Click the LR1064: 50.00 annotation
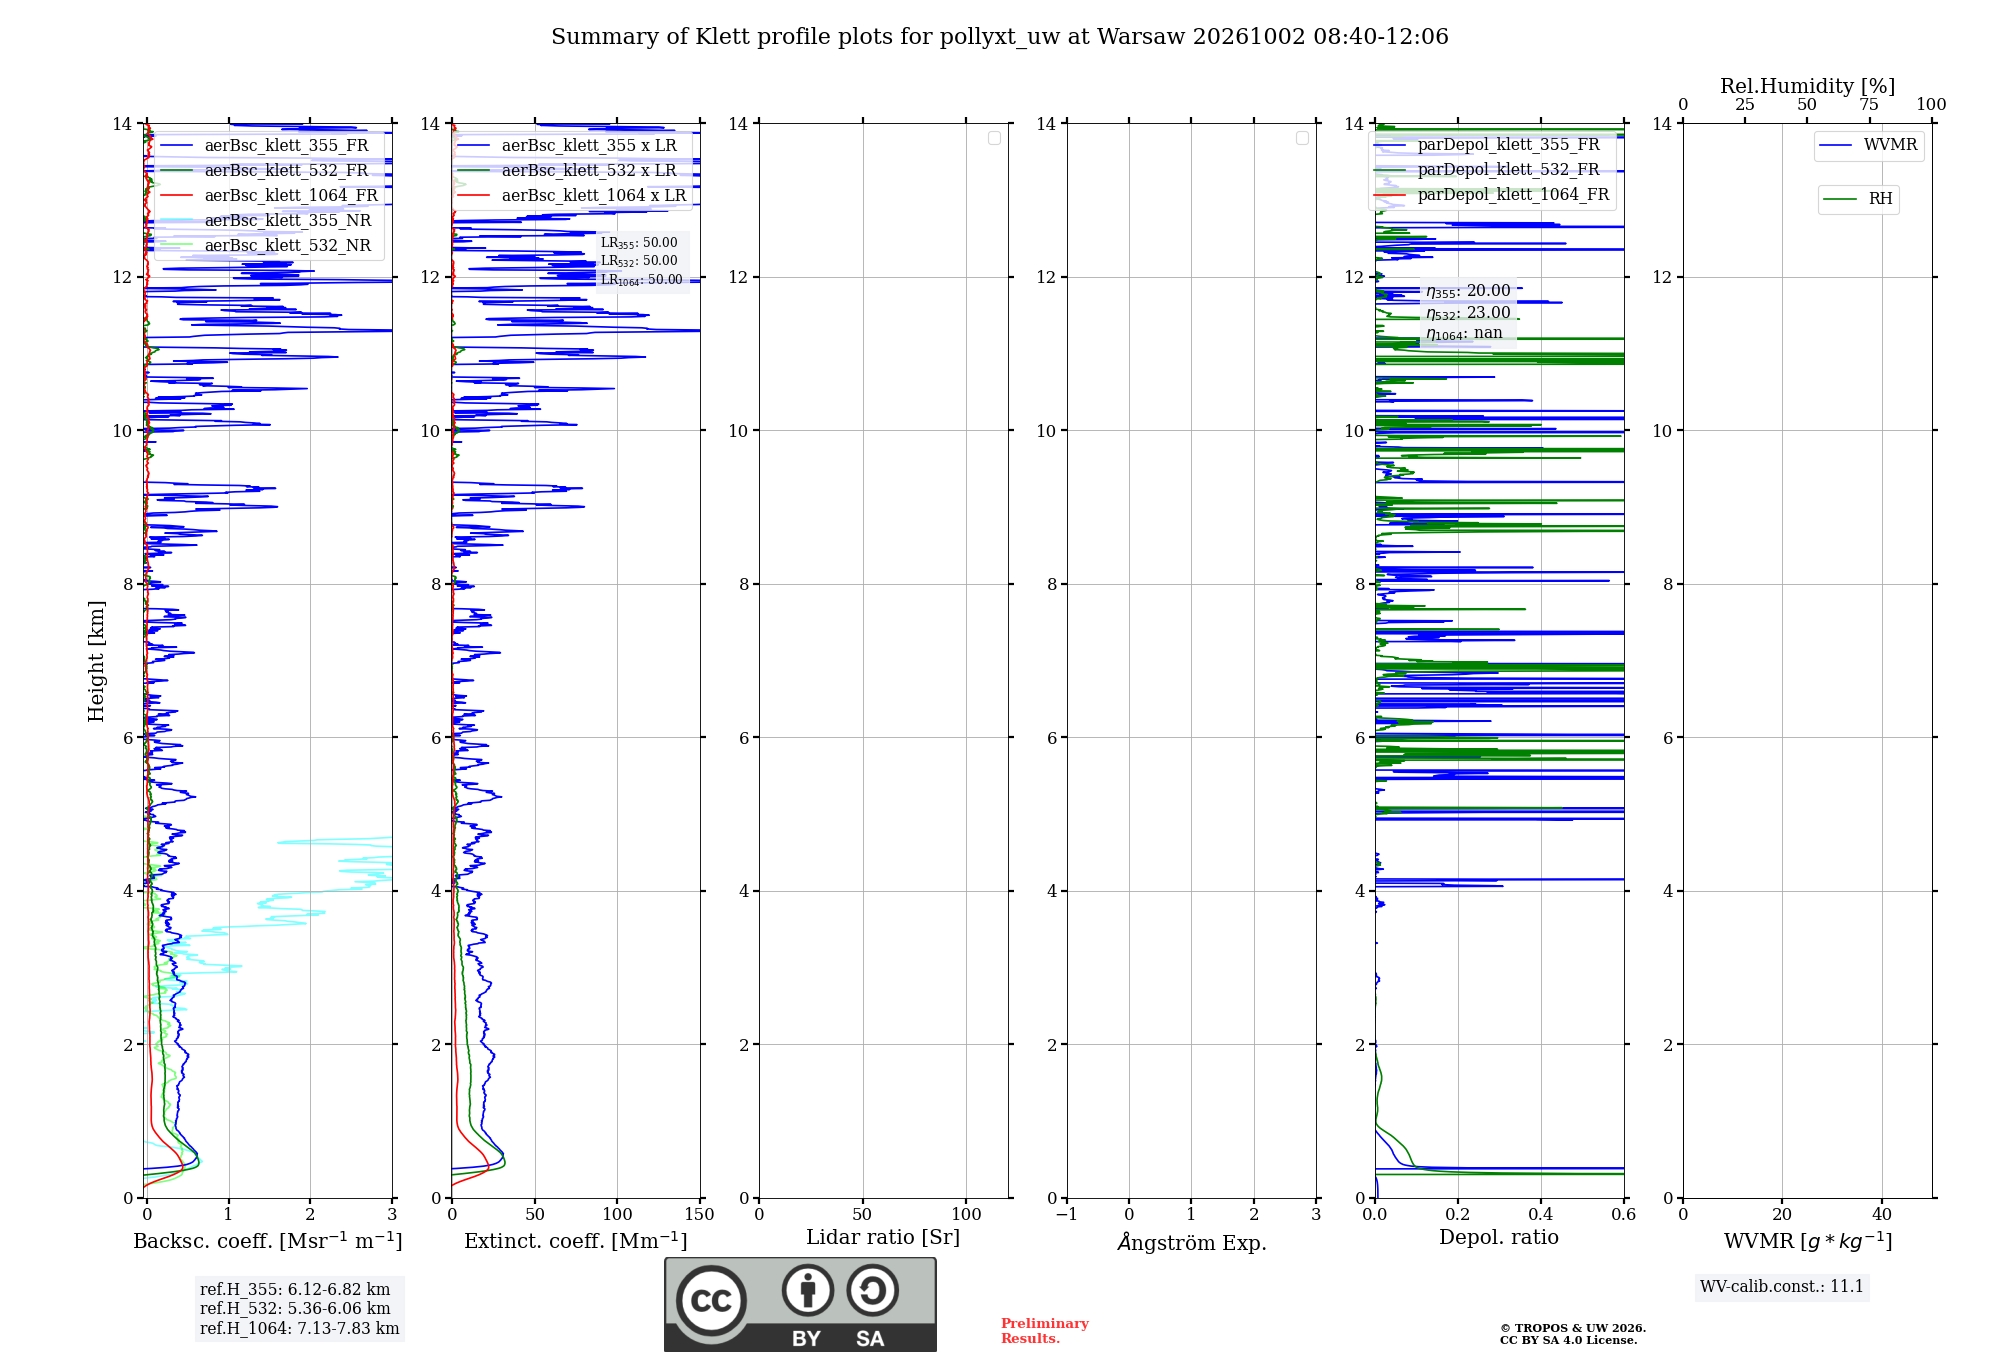2000x1360 pixels. (641, 280)
